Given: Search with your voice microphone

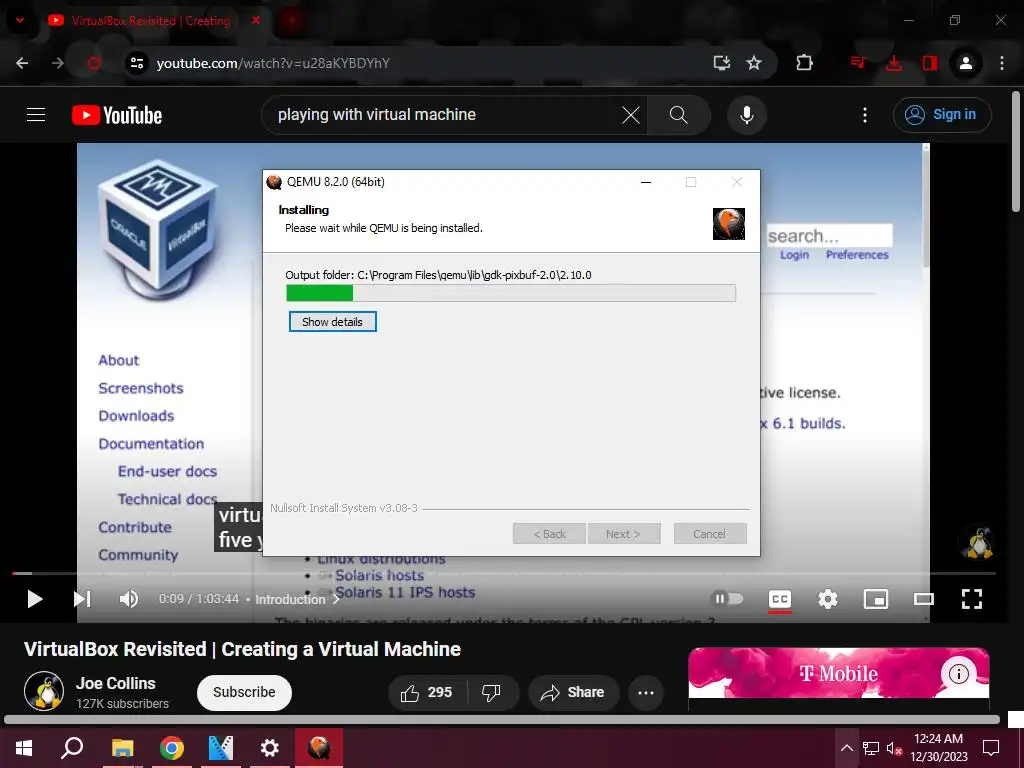Looking at the screenshot, I should [746, 115].
